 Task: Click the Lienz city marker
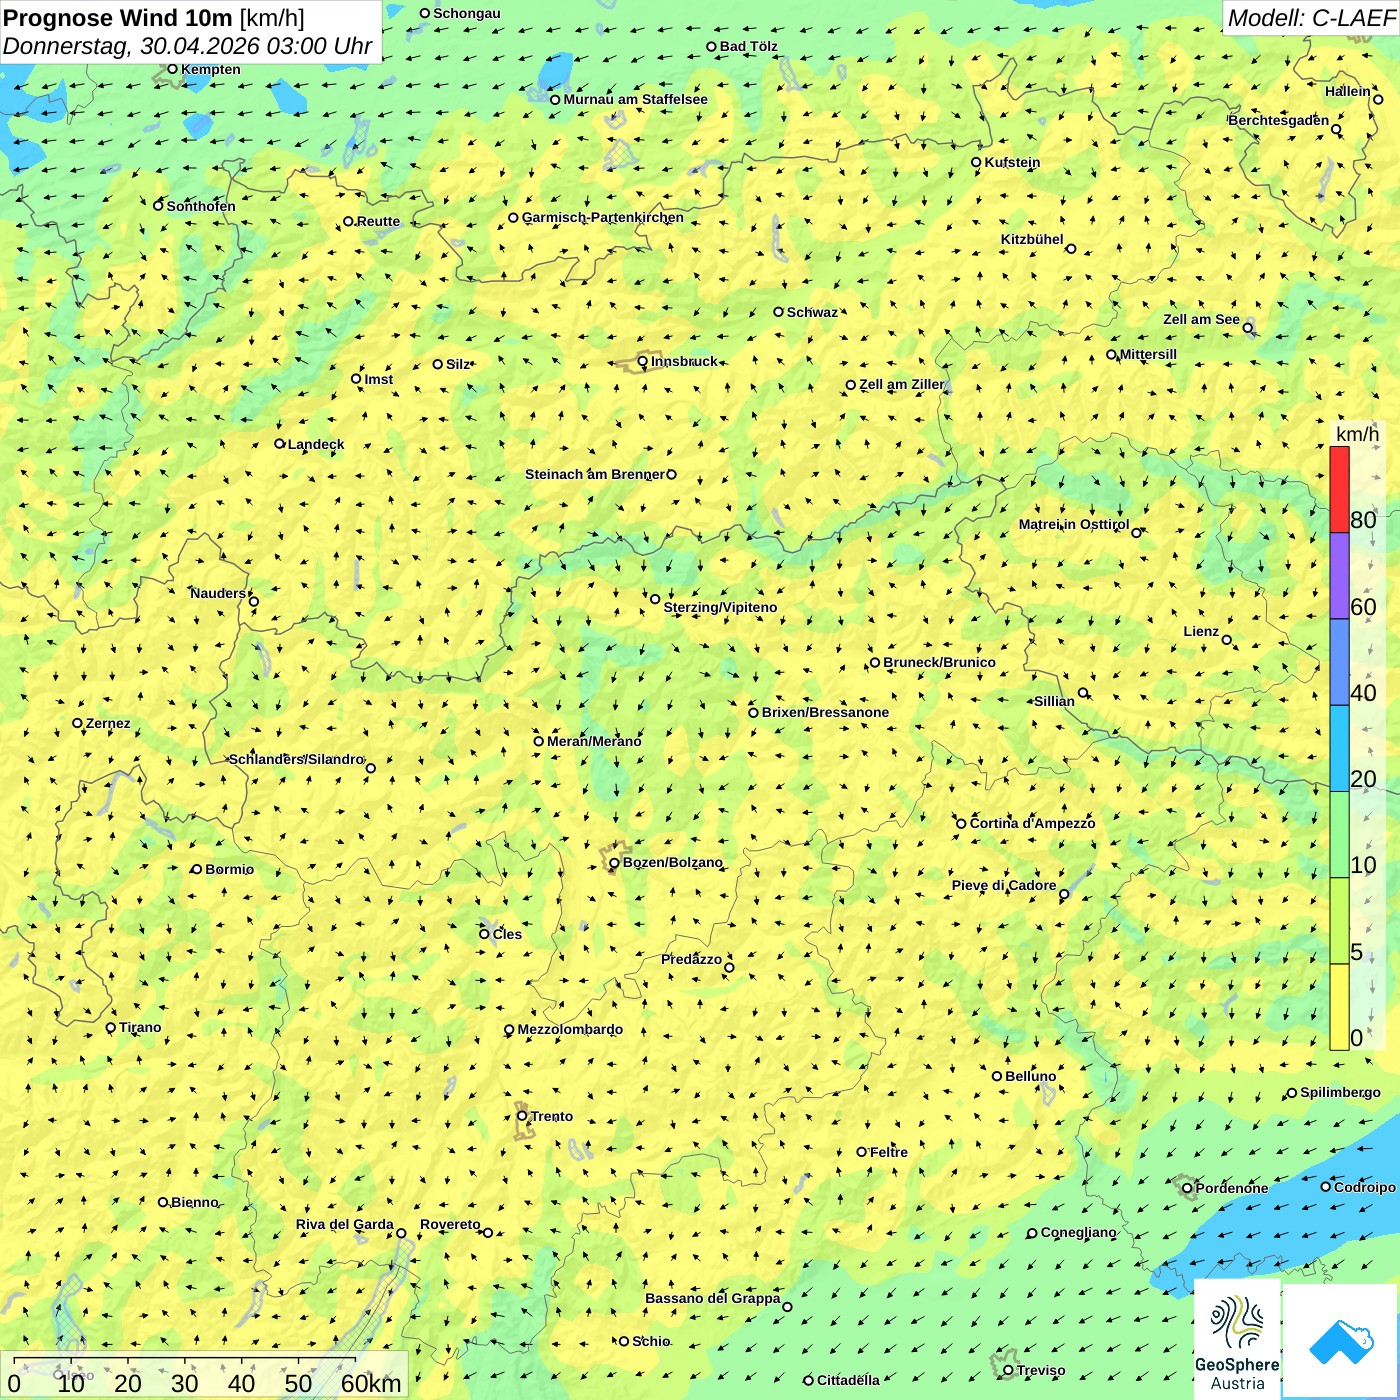pyautogui.click(x=1227, y=640)
